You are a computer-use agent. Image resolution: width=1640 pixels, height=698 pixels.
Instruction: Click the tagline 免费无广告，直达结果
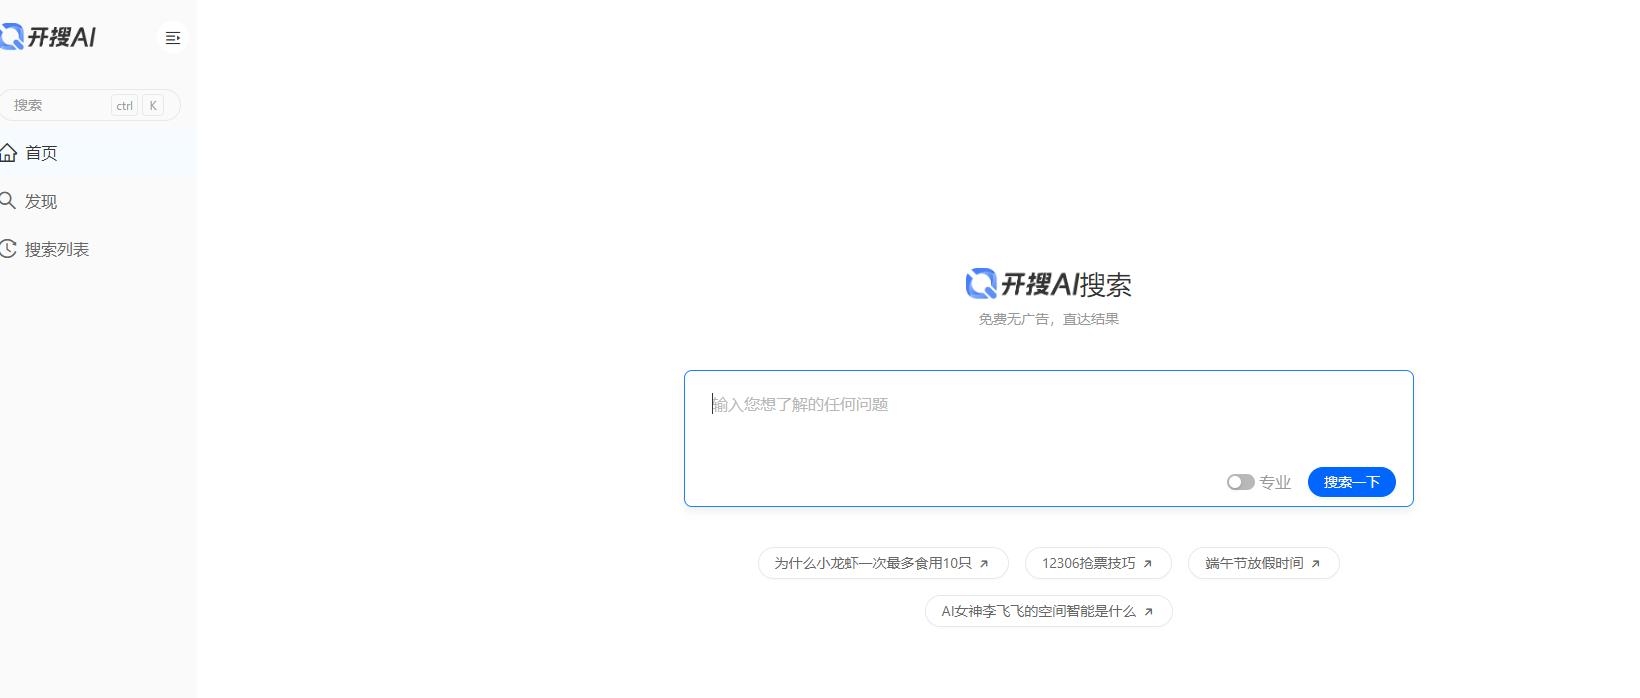(1048, 319)
